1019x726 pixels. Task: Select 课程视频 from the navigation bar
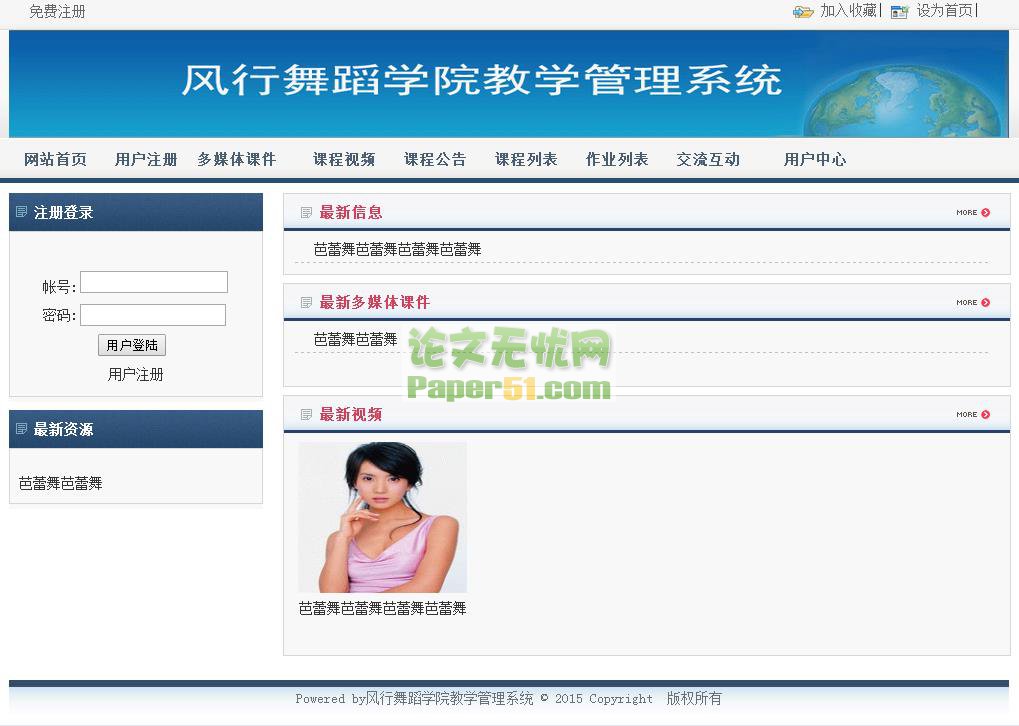344,159
